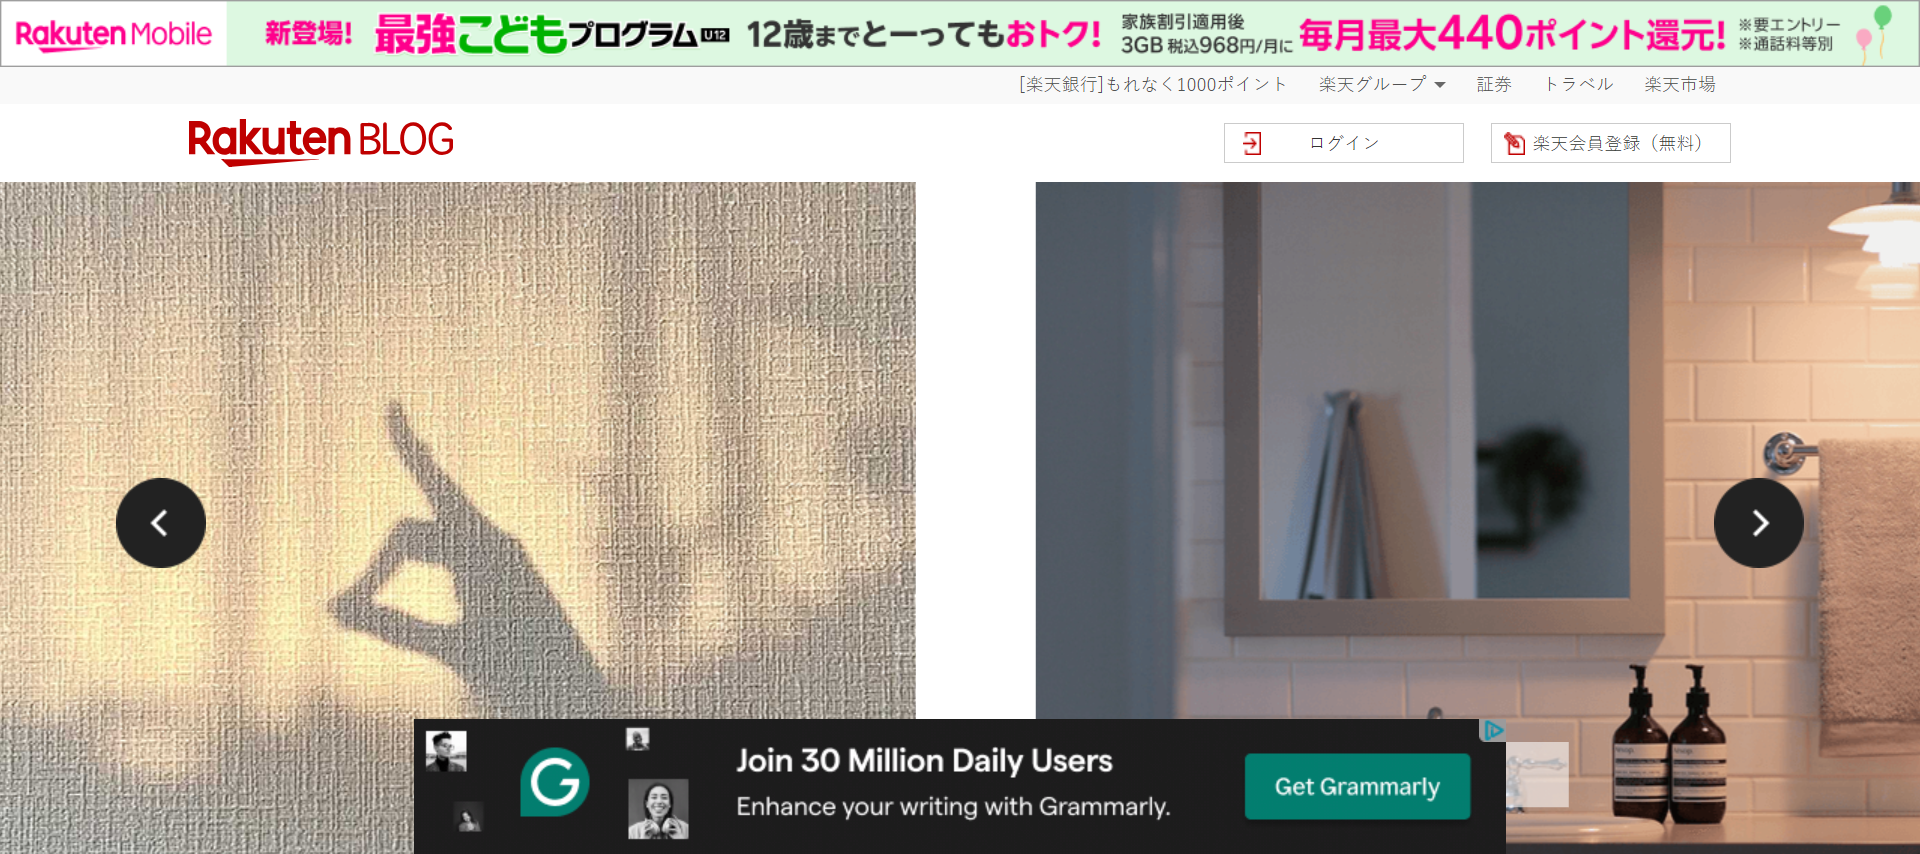Click the smiling woman photo in ad
The image size is (1920, 854).
(658, 809)
